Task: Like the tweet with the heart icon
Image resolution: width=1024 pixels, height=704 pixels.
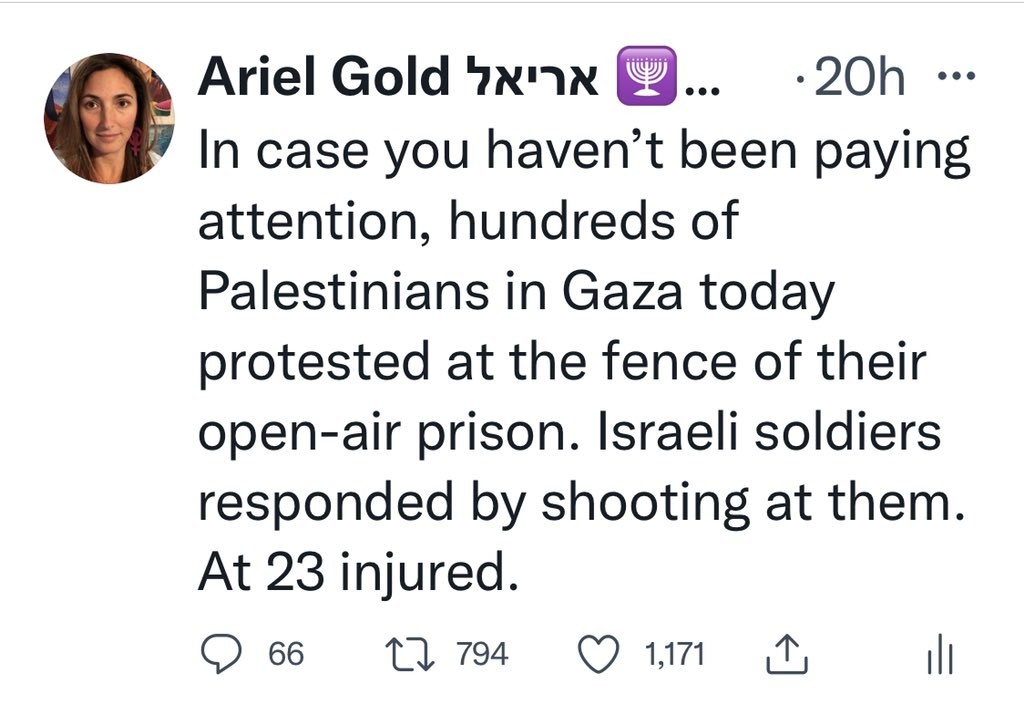Action: [x=600, y=655]
